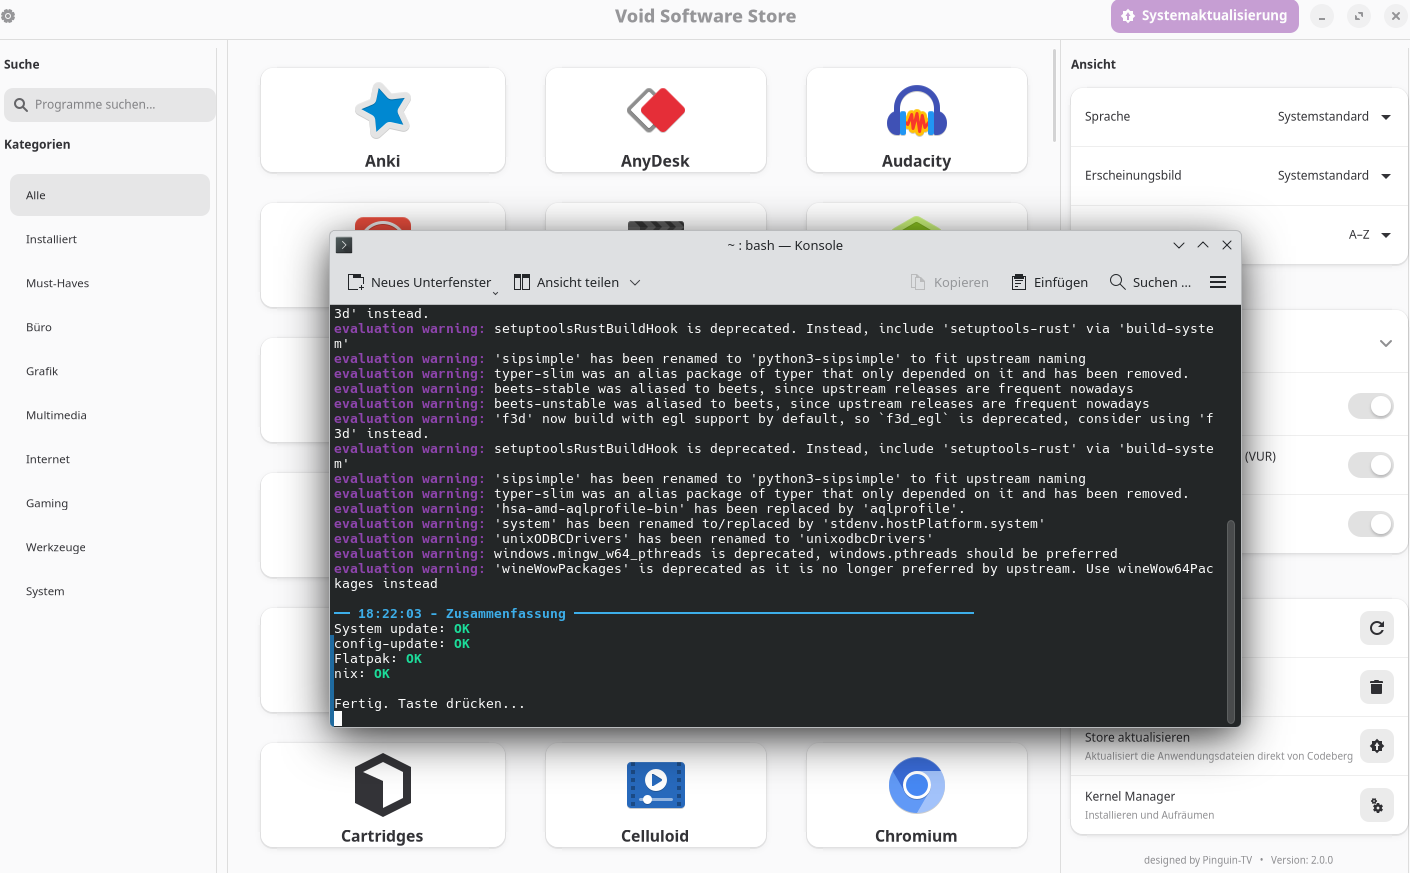Select the Internet category
Viewport: 1410px width, 873px height.
(110, 459)
